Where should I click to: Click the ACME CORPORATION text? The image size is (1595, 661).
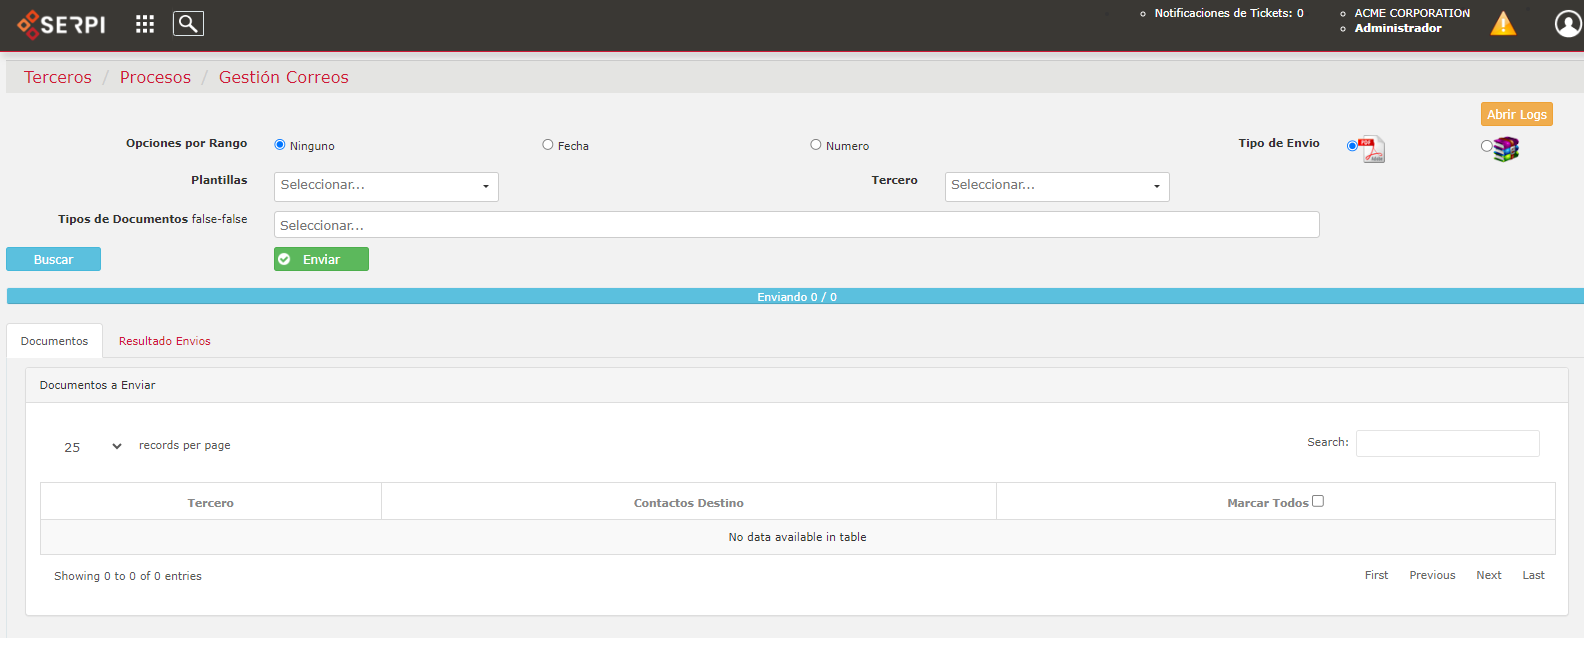click(x=1412, y=14)
